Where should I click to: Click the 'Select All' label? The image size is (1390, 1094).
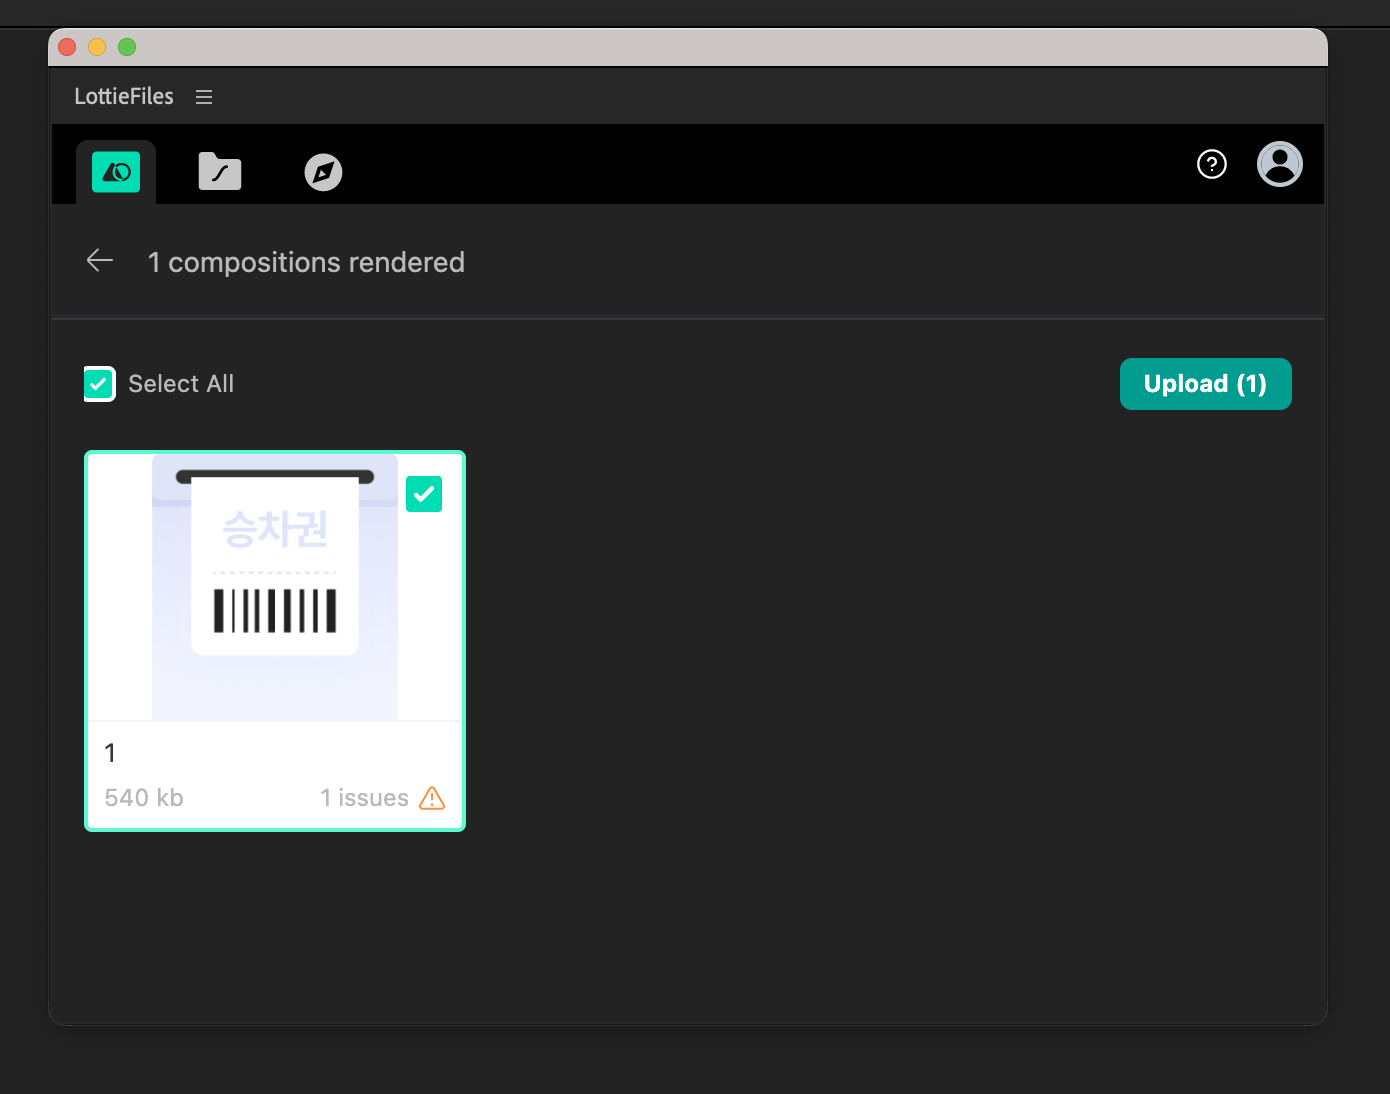coord(181,384)
